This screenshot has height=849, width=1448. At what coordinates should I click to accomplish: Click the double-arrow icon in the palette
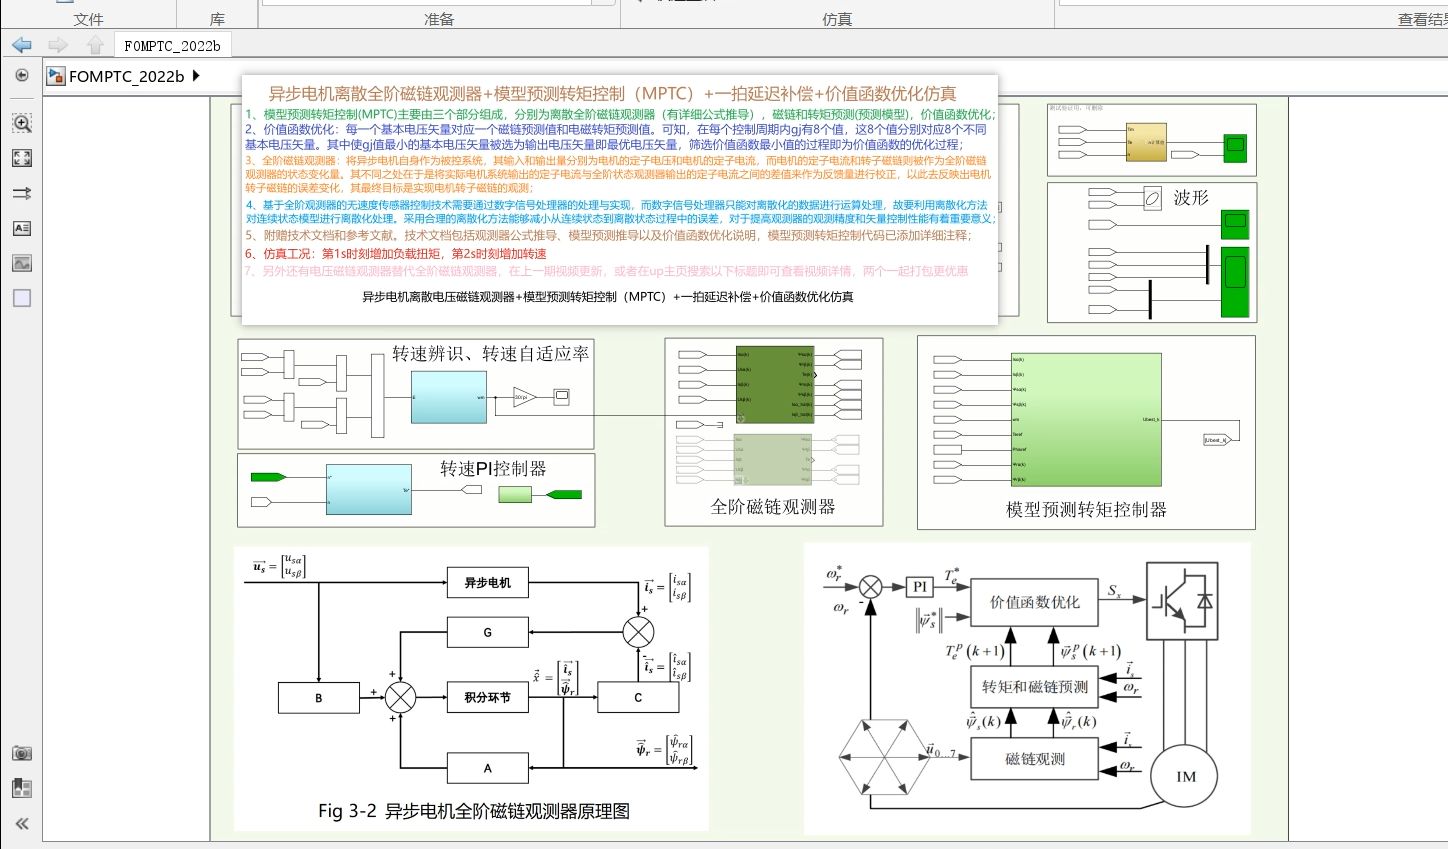22,193
